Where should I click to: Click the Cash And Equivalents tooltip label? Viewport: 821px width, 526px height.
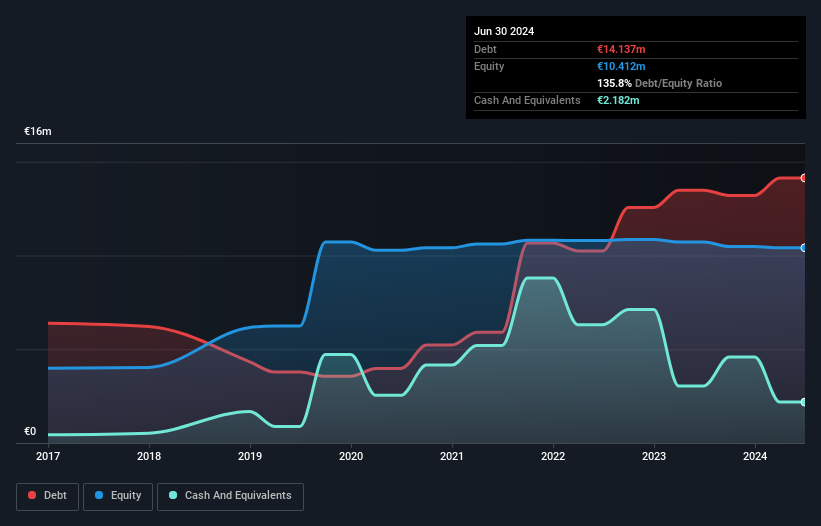[527, 100]
